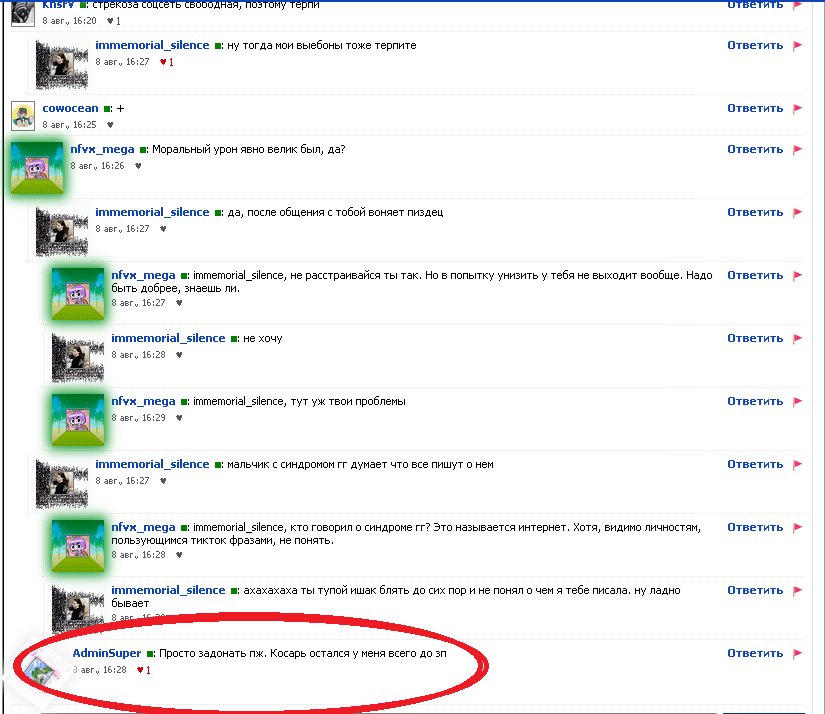Click Ответить for "тут уж твои проблемы"

(x=755, y=401)
